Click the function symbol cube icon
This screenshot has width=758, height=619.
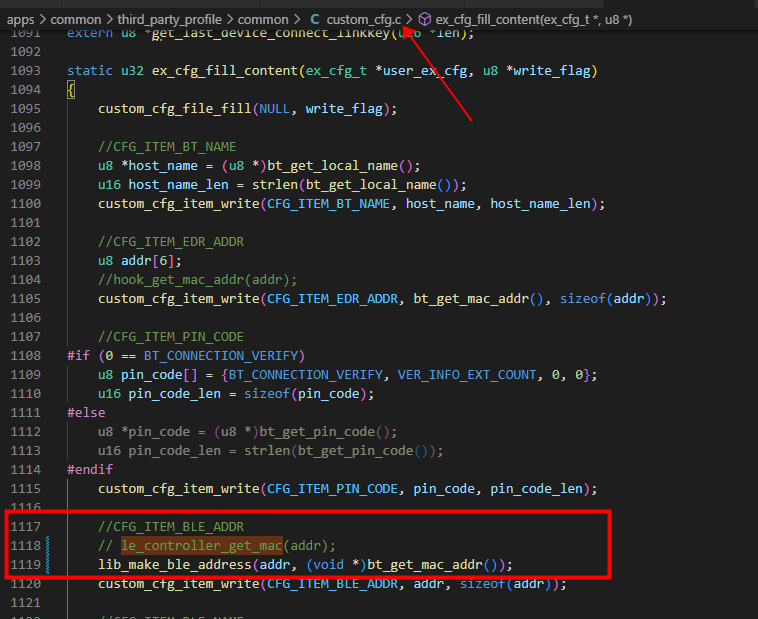click(x=424, y=19)
